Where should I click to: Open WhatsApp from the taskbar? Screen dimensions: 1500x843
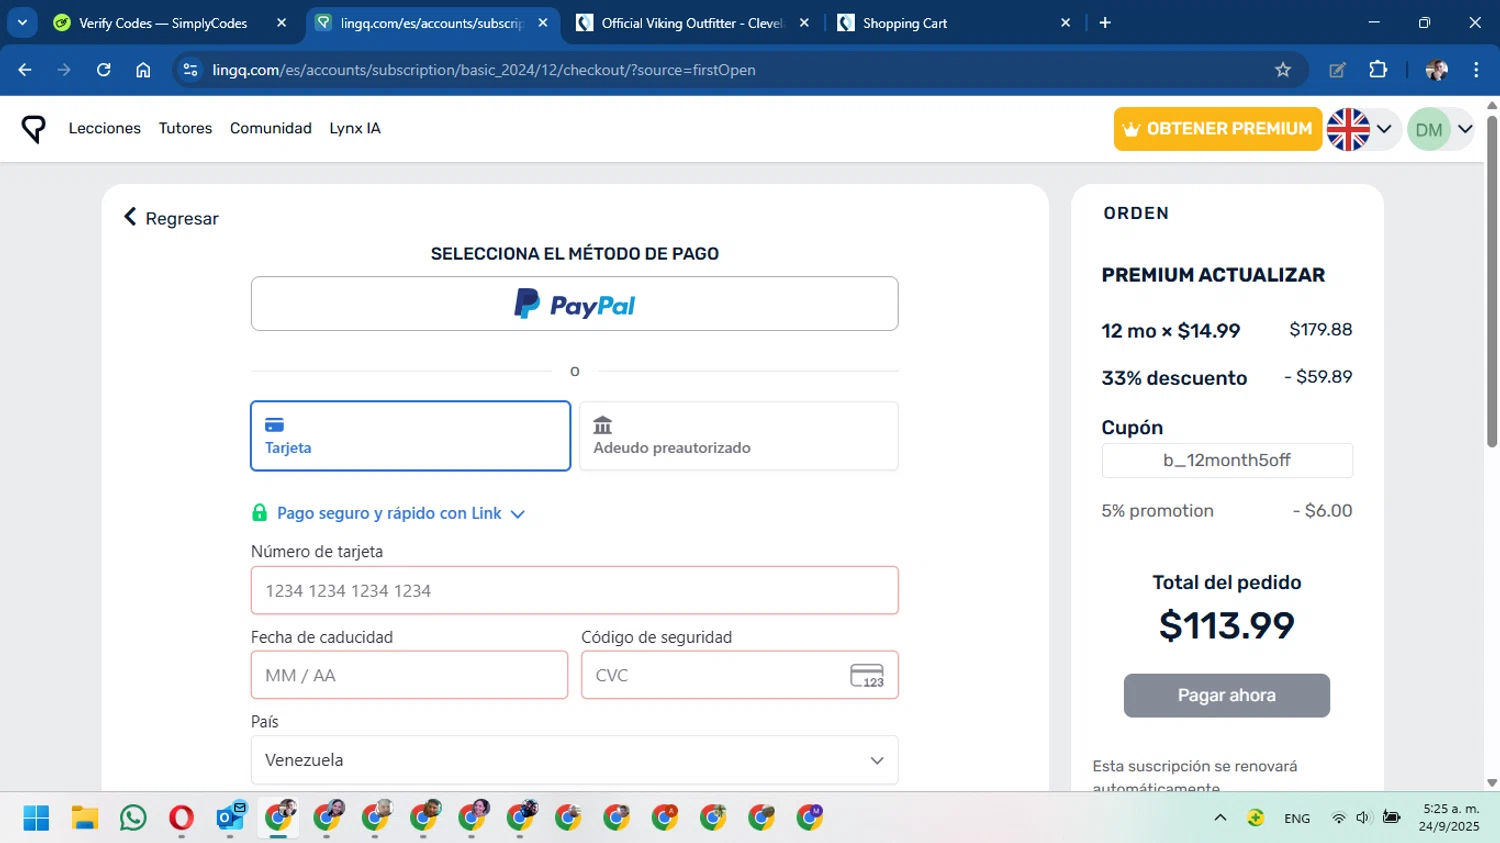(x=133, y=818)
